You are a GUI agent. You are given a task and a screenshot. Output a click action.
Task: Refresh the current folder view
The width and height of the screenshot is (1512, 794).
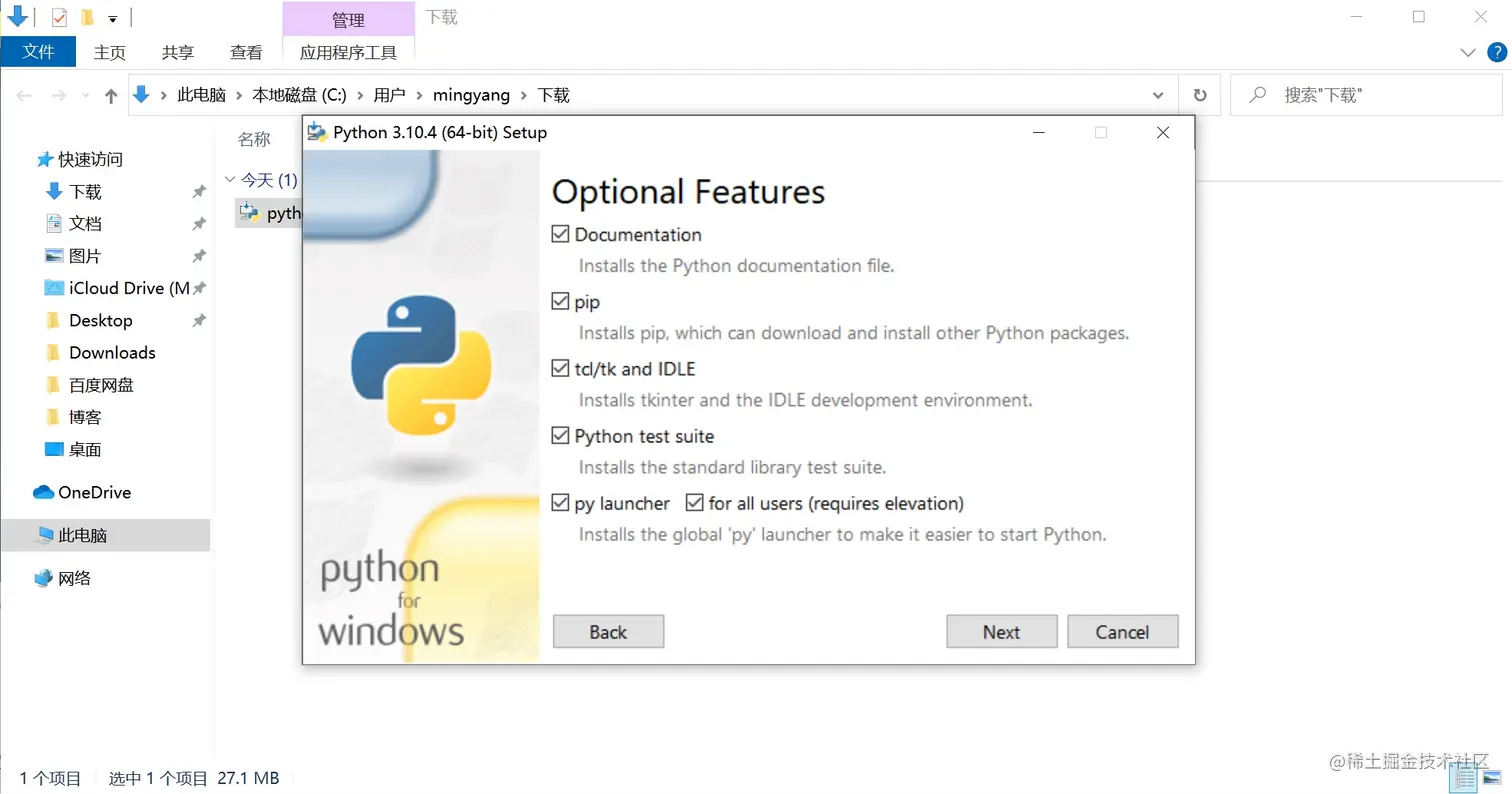click(x=1200, y=96)
